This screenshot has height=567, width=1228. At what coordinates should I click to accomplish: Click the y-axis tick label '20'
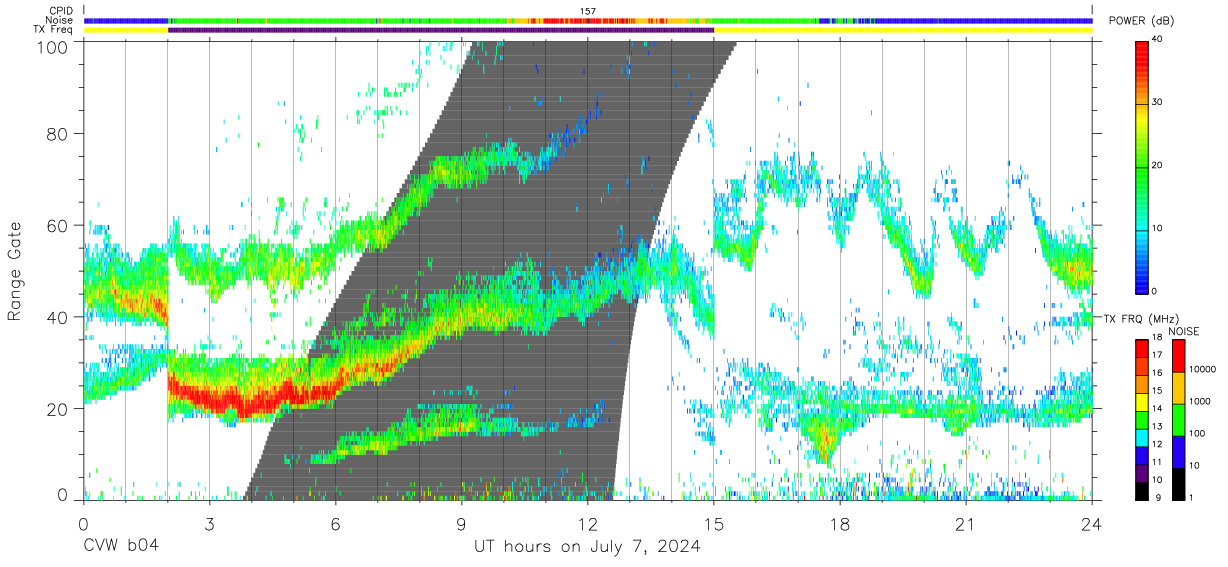58,409
